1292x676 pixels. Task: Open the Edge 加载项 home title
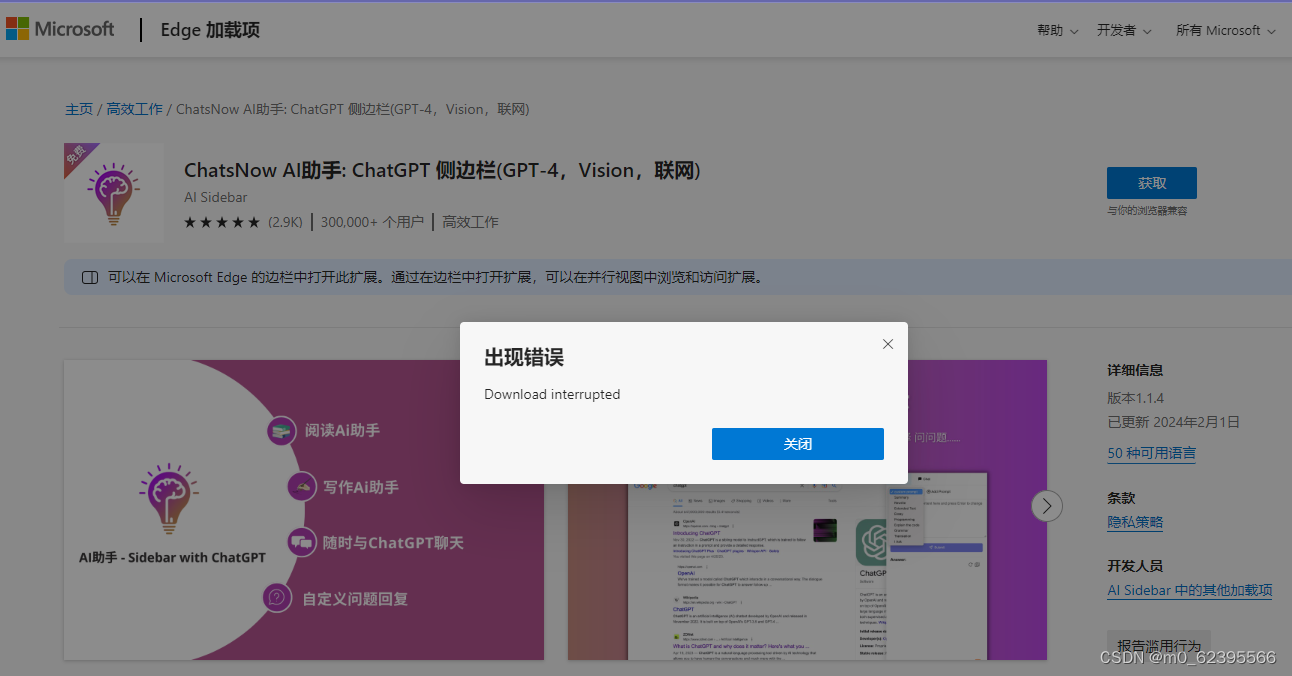click(210, 30)
